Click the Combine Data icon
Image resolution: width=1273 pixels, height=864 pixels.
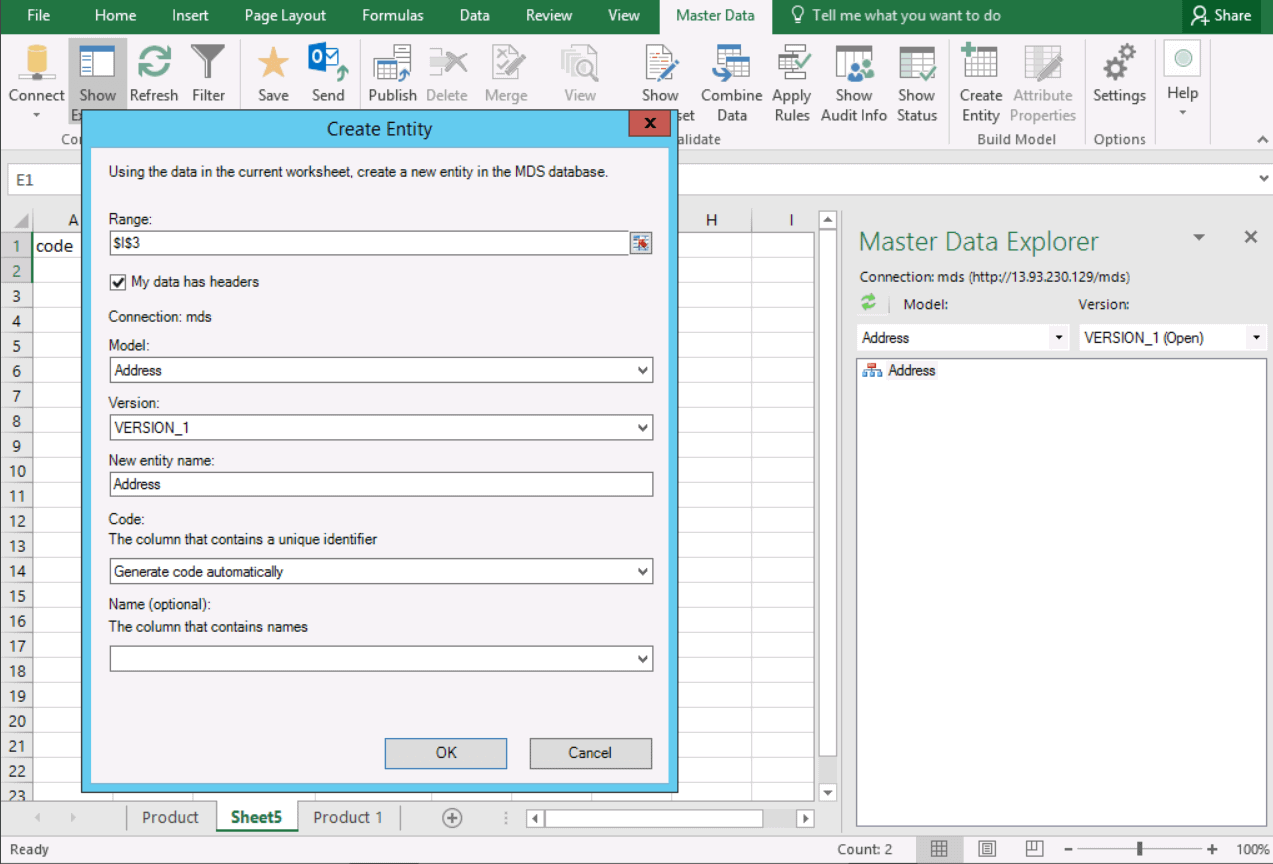(731, 62)
